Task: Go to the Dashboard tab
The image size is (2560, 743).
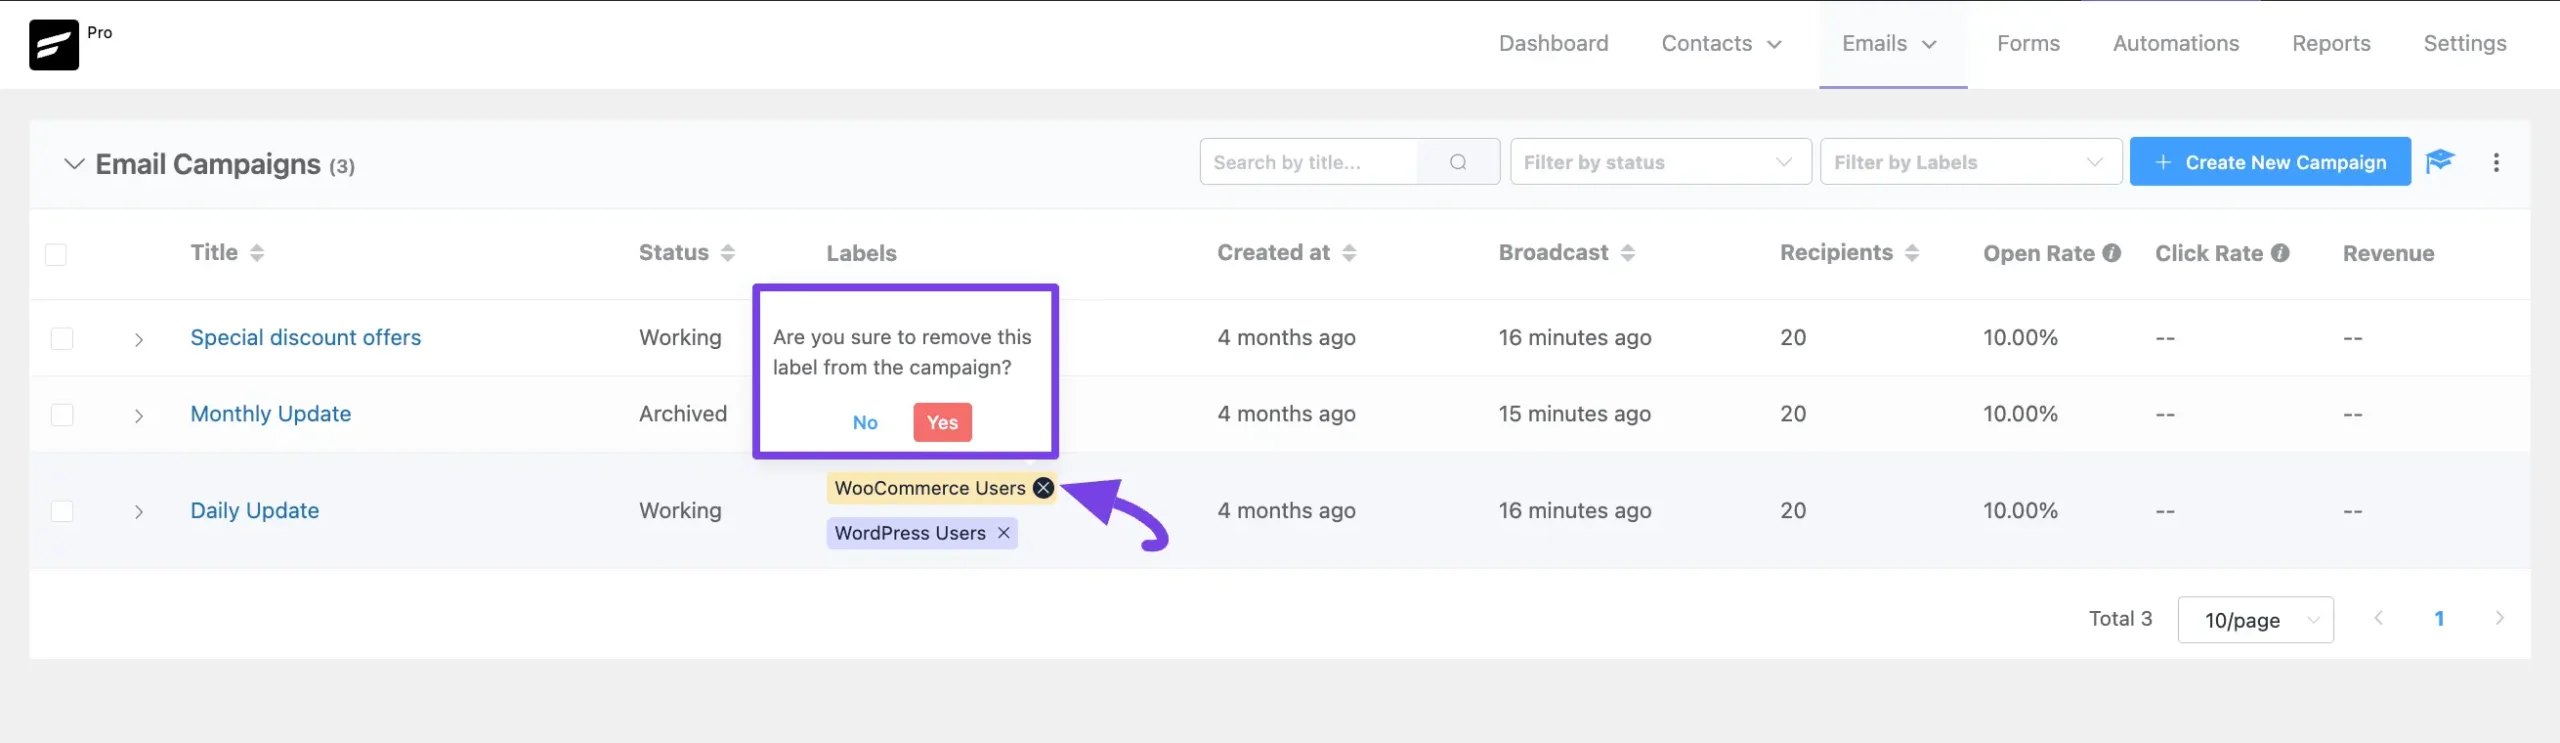Action: tap(1553, 44)
